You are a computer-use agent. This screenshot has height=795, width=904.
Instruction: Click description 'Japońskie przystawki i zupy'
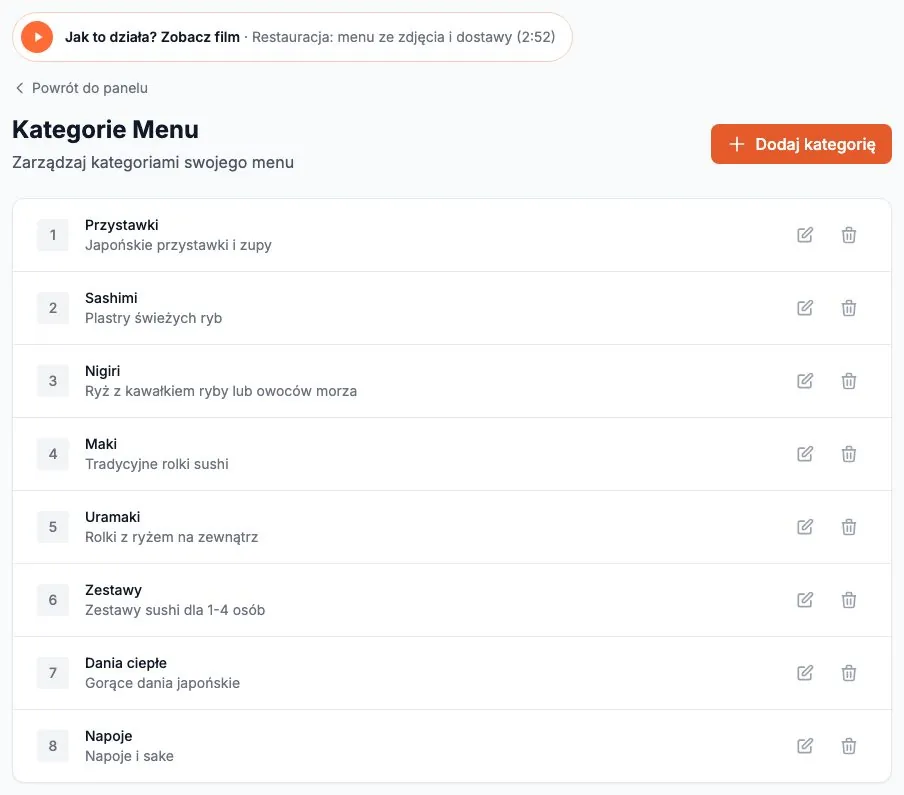click(x=178, y=245)
